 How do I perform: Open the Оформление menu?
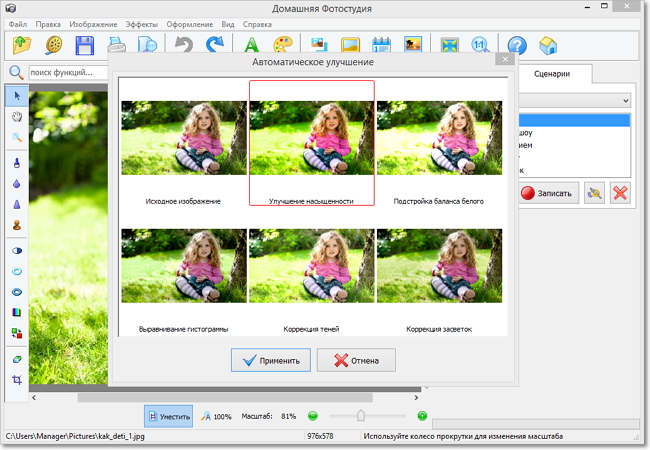click(190, 24)
